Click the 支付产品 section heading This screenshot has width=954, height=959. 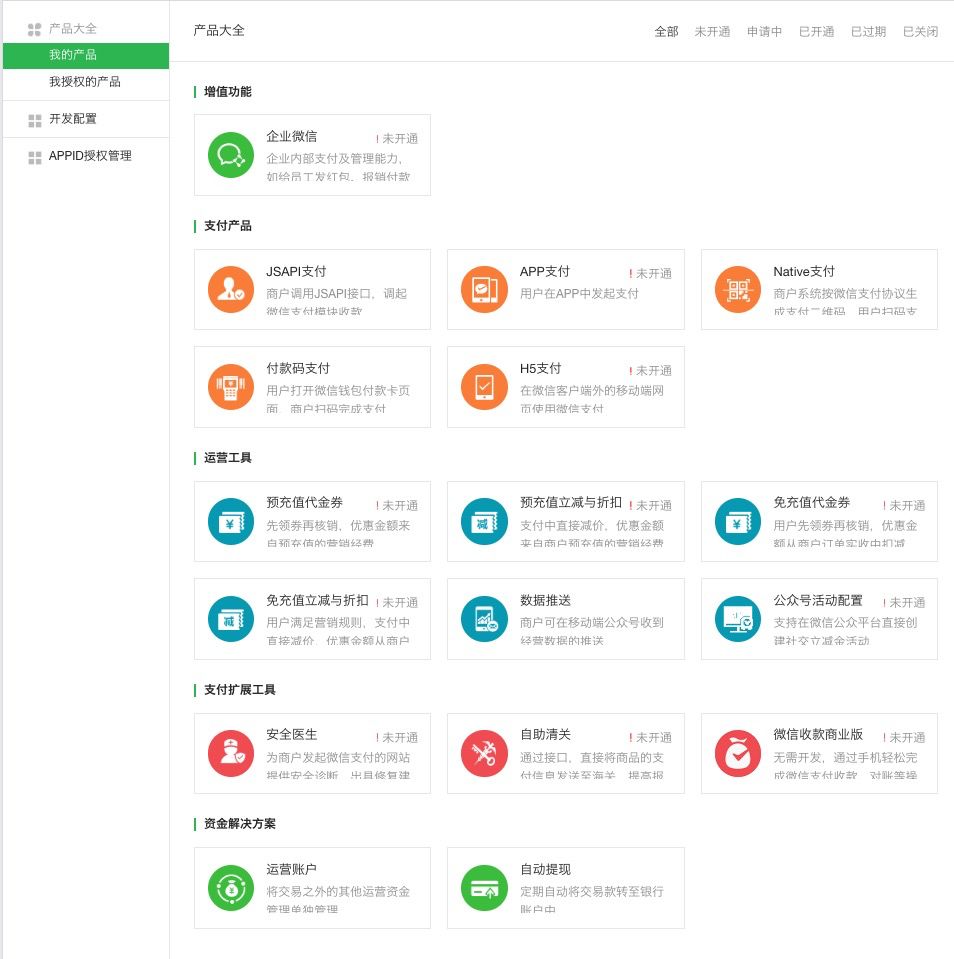[227, 226]
